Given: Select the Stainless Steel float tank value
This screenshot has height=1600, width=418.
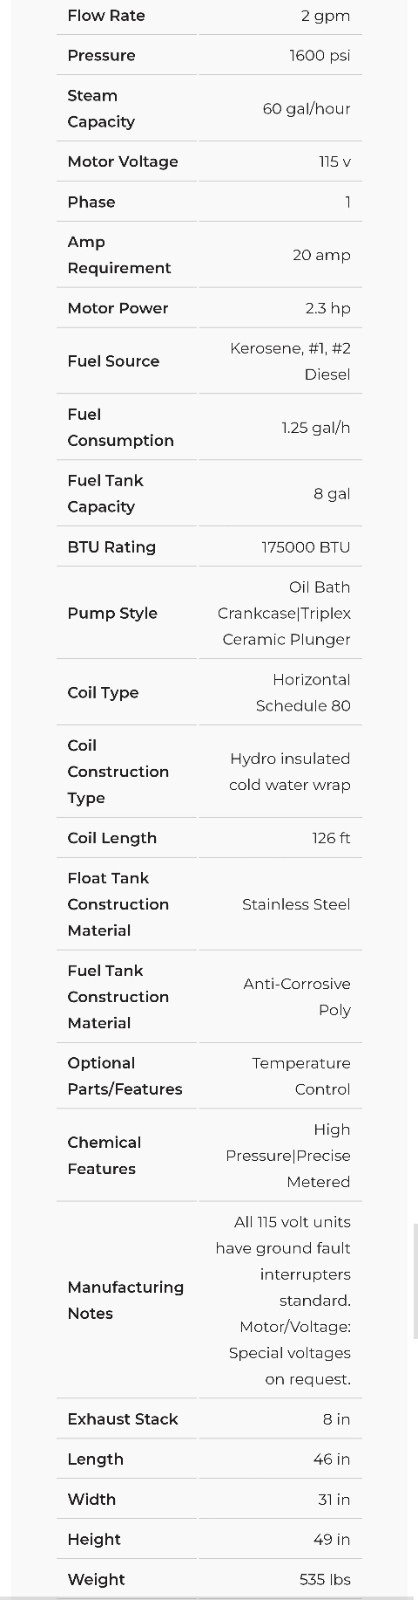Looking at the screenshot, I should 296,904.
